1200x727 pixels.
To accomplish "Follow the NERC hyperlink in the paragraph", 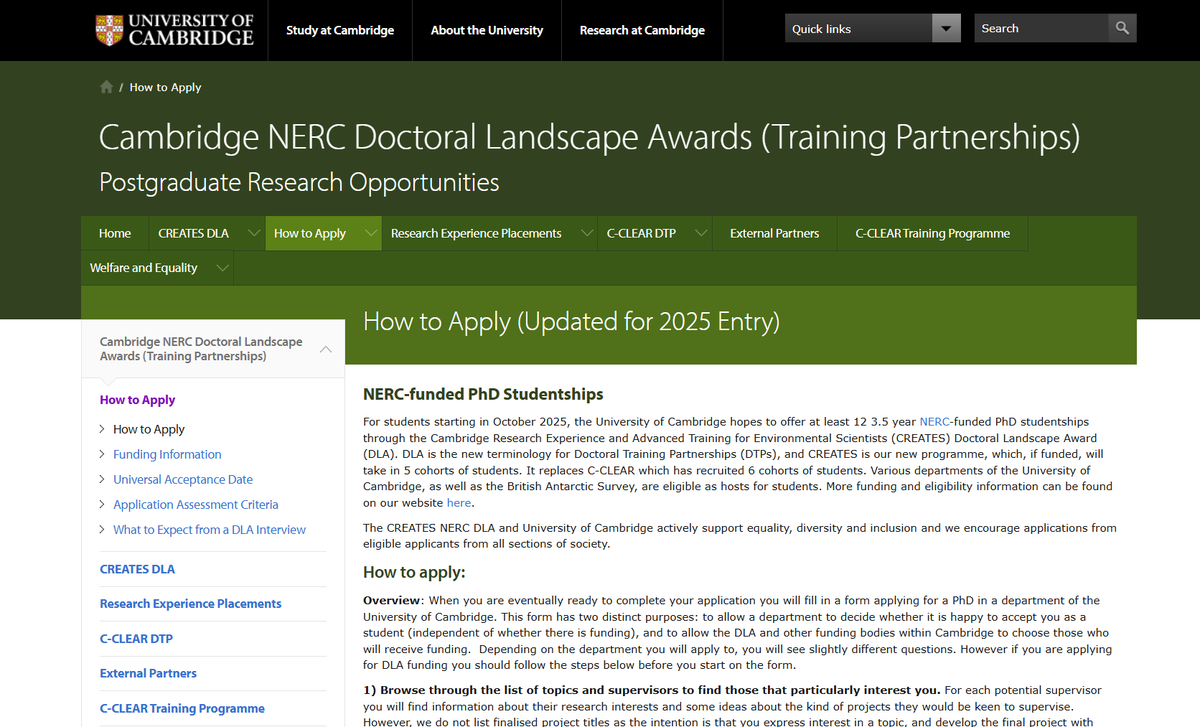I will pos(935,422).
